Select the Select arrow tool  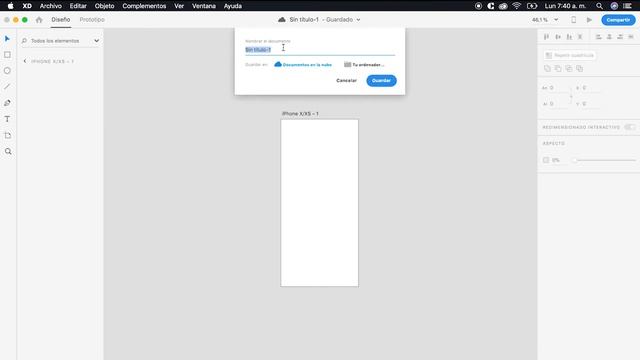7,39
